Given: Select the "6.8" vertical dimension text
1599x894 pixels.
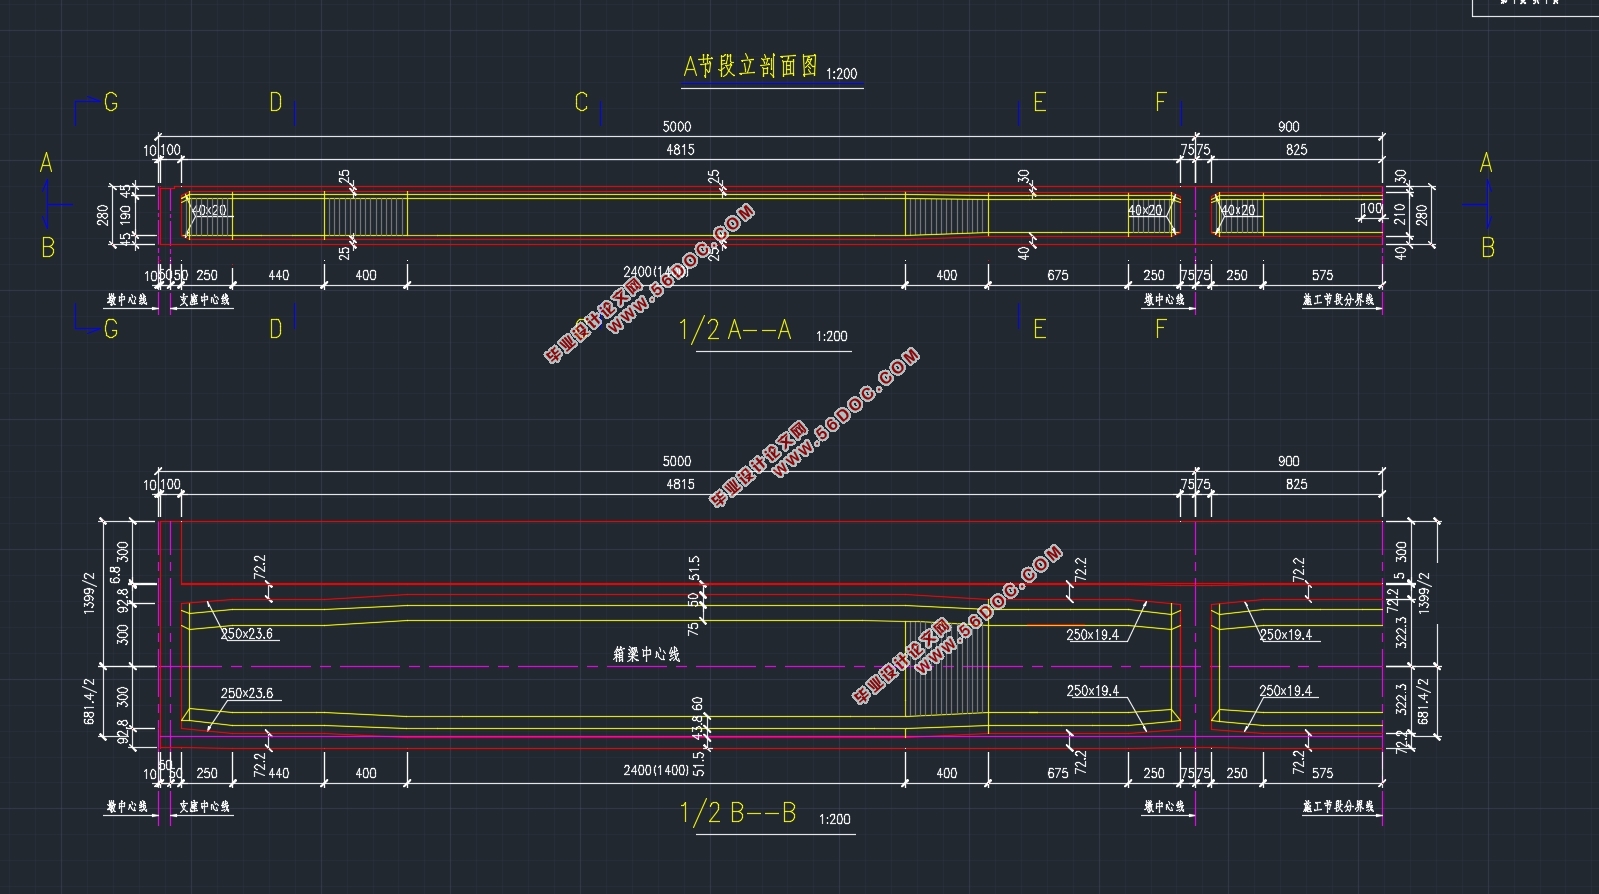Looking at the screenshot, I should pos(115,575).
